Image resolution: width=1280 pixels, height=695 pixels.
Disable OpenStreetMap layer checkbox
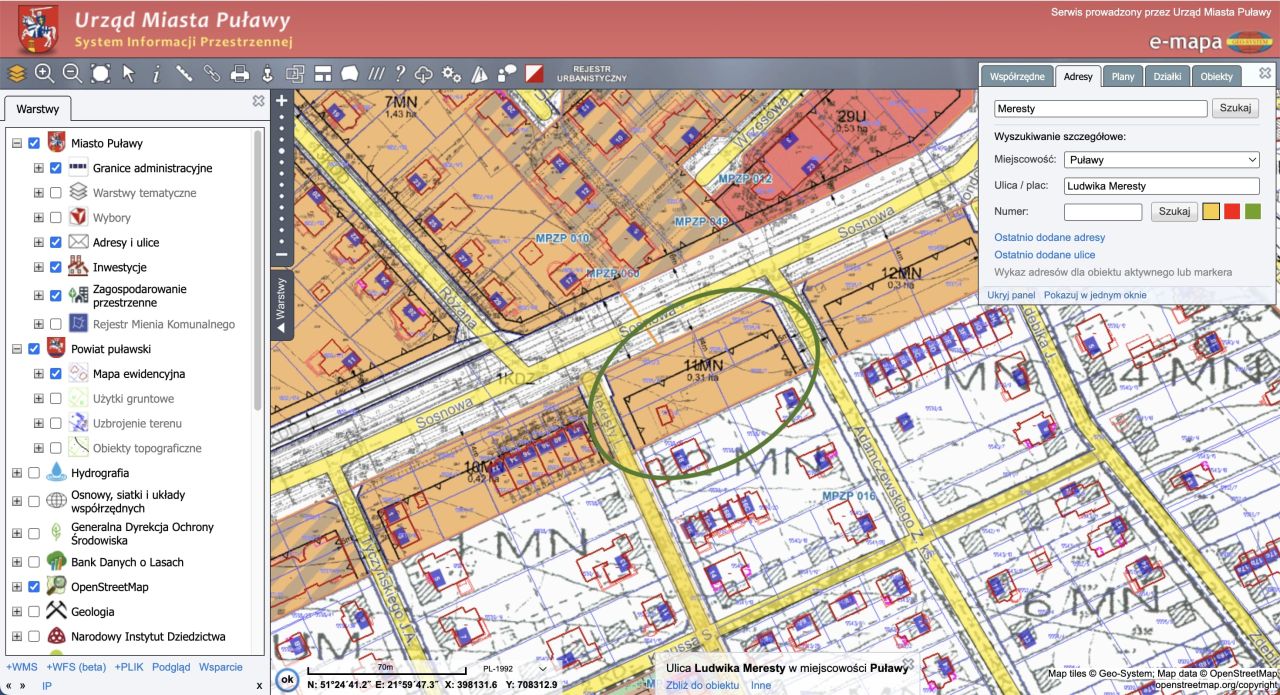pos(34,587)
